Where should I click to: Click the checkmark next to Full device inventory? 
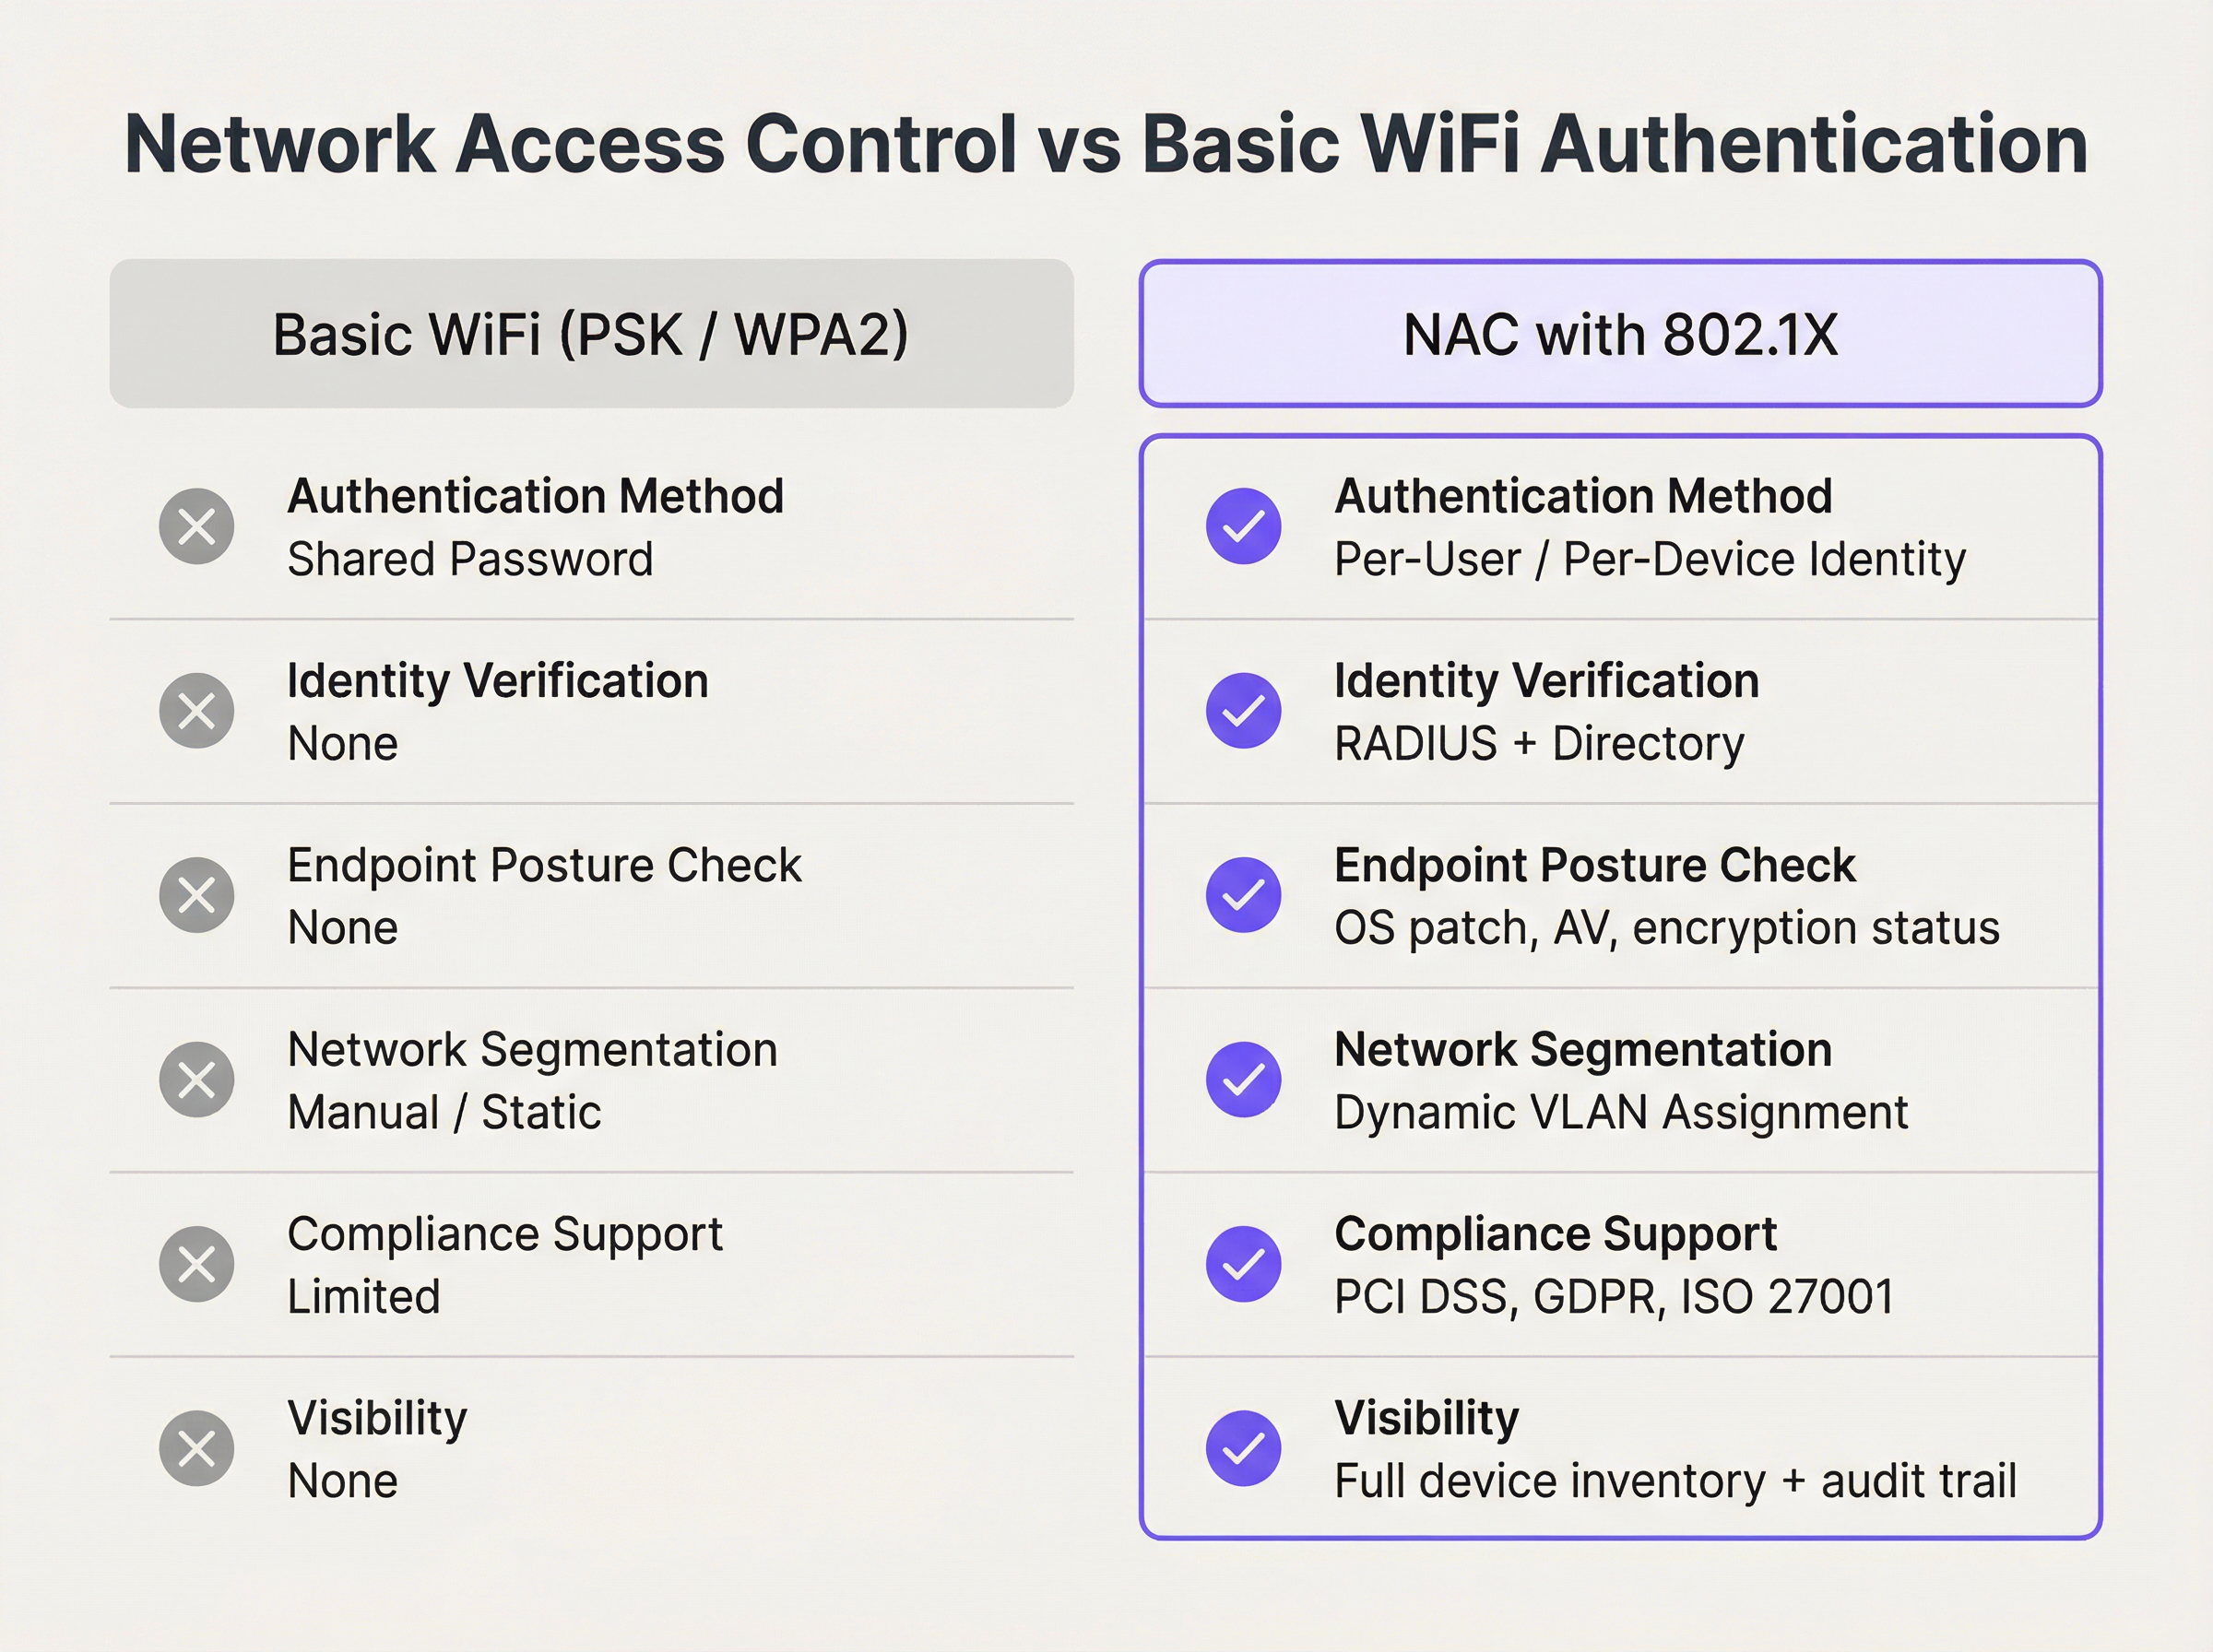(1243, 1448)
